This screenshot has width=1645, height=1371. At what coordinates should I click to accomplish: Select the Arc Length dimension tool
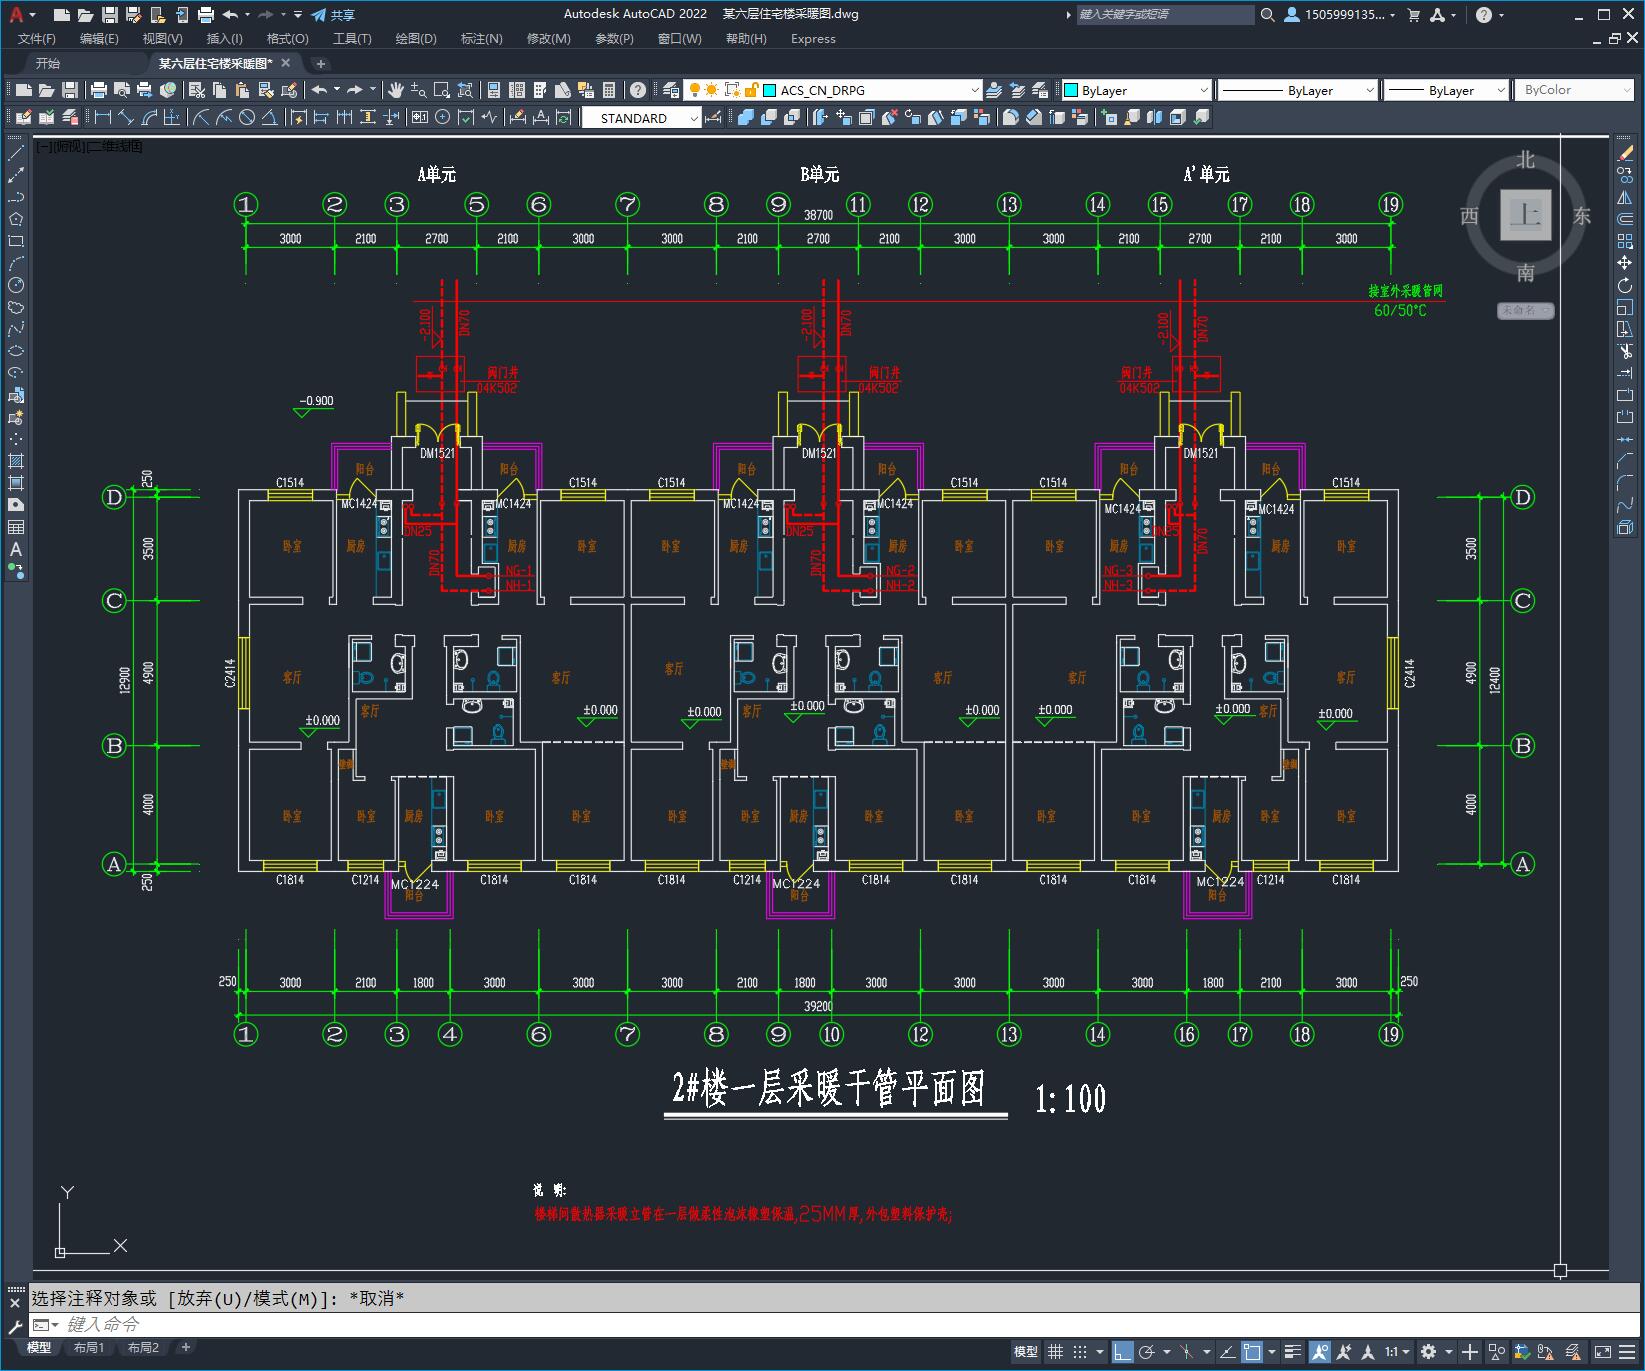(x=149, y=117)
